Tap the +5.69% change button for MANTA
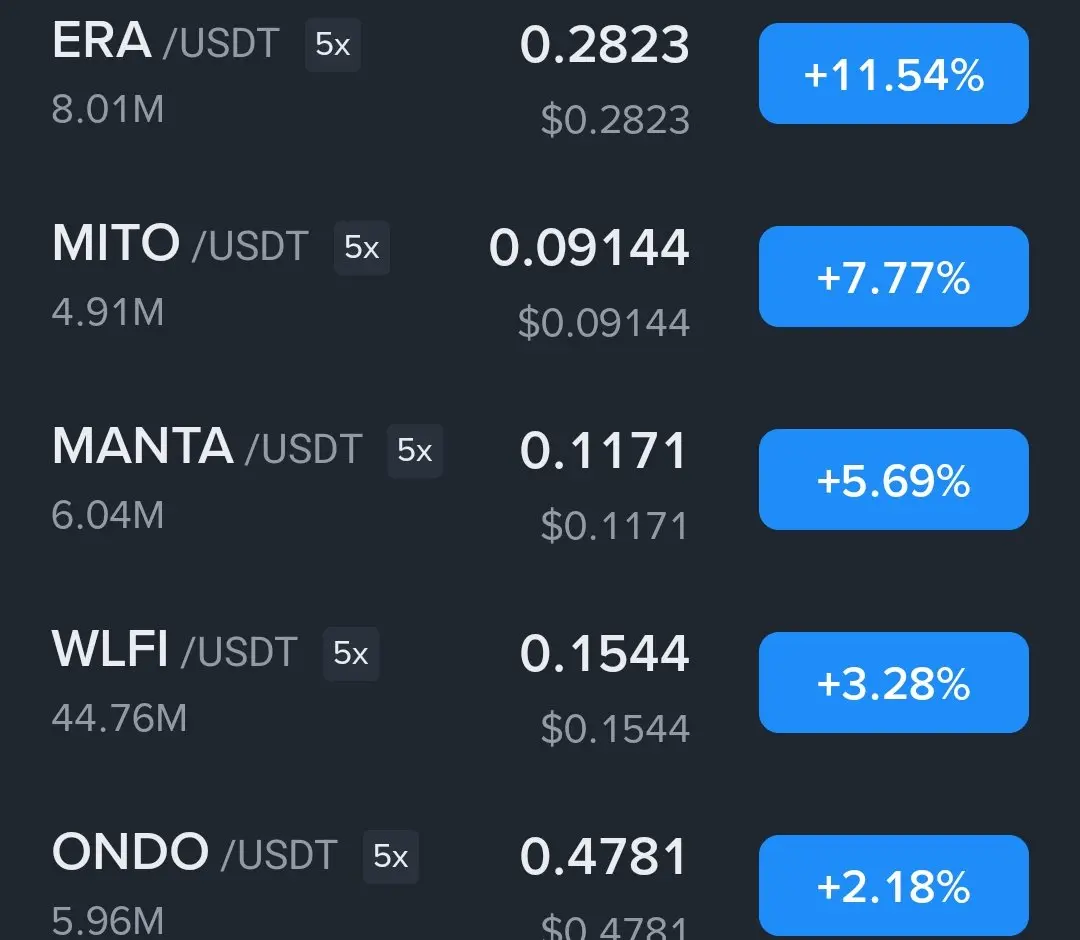This screenshot has height=940, width=1080. coord(893,479)
